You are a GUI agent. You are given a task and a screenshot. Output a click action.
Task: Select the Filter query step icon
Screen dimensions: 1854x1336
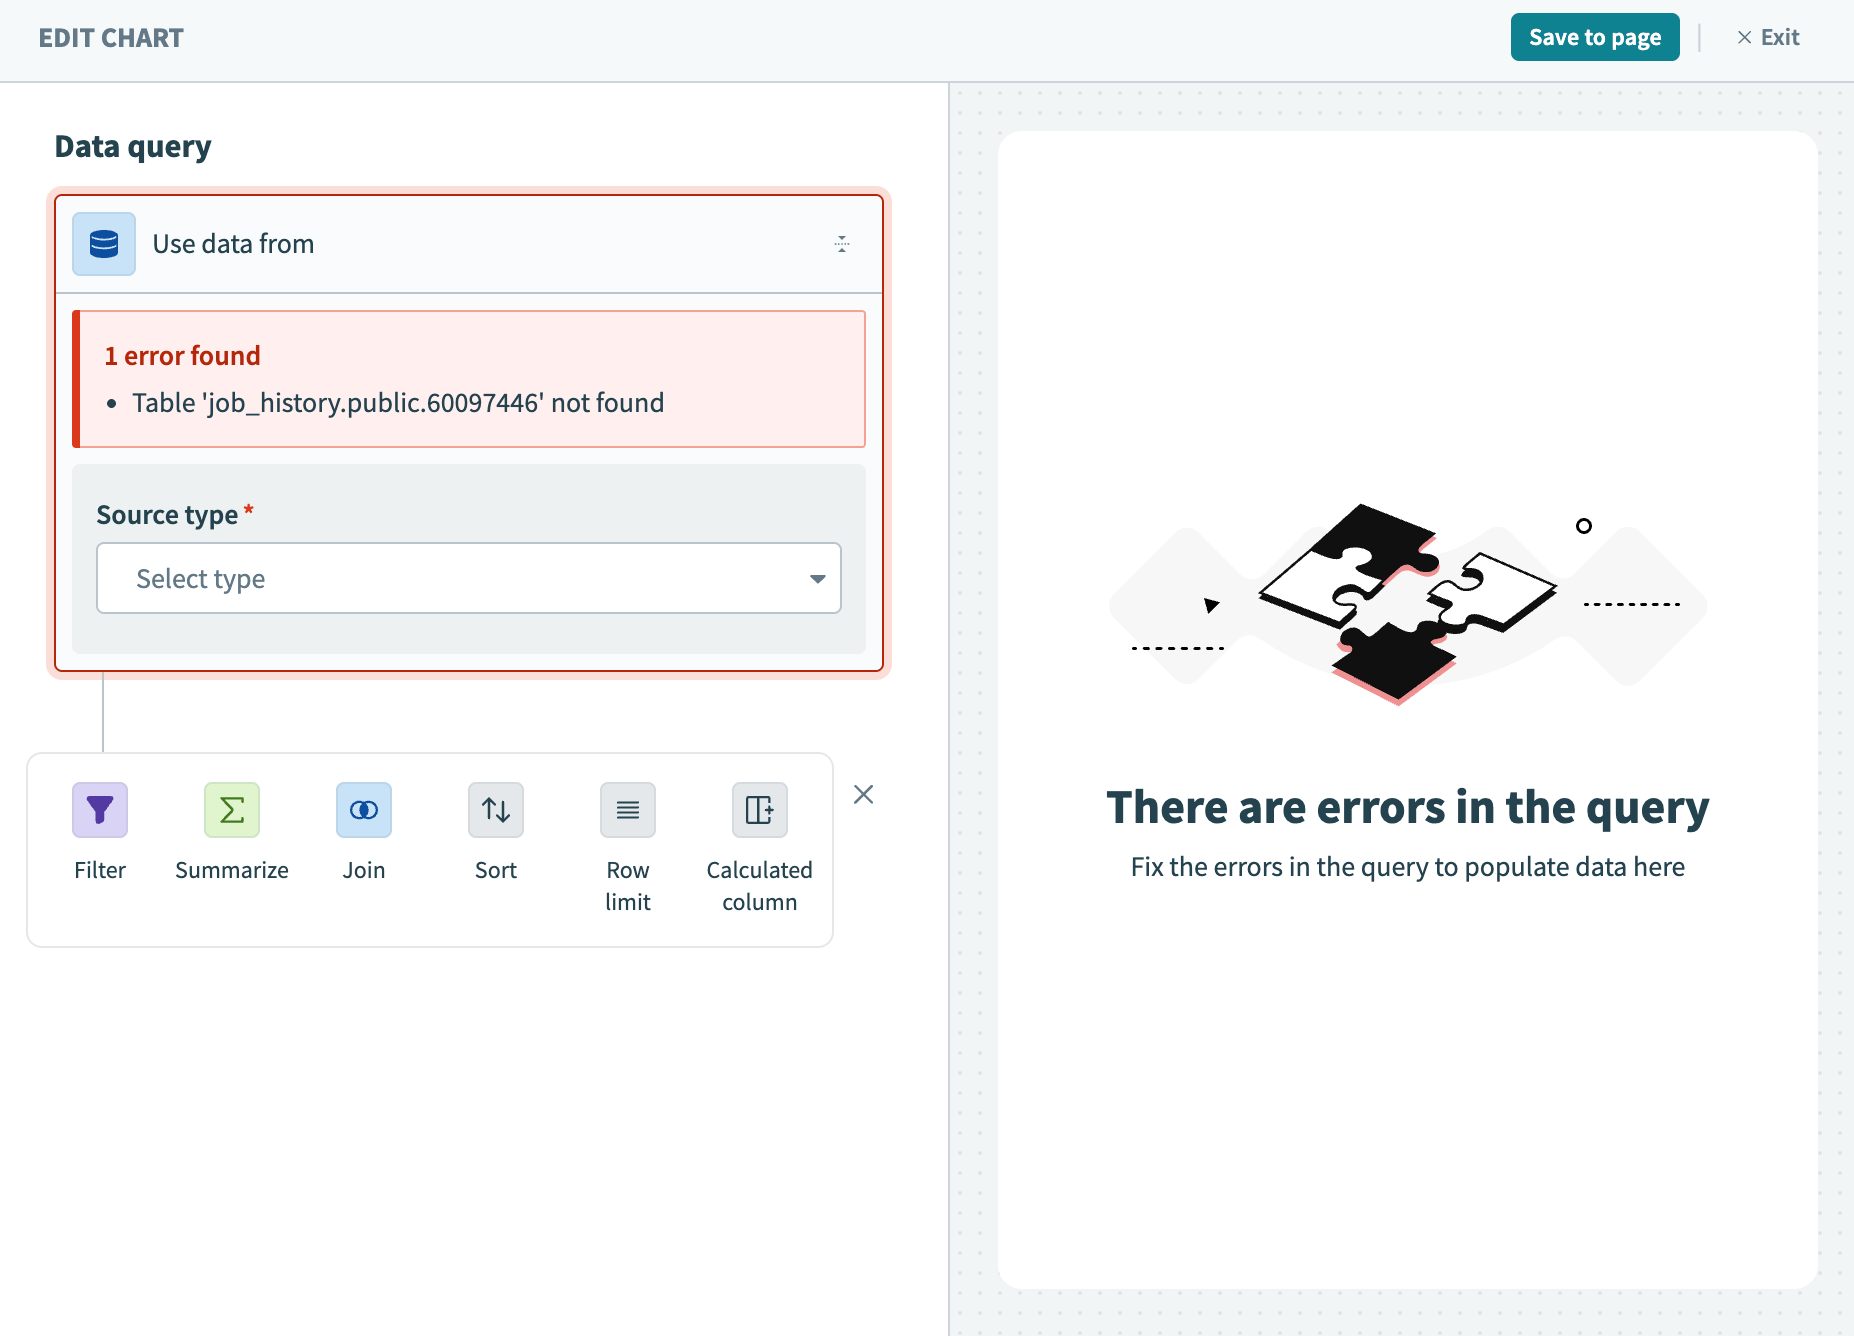[x=99, y=810]
